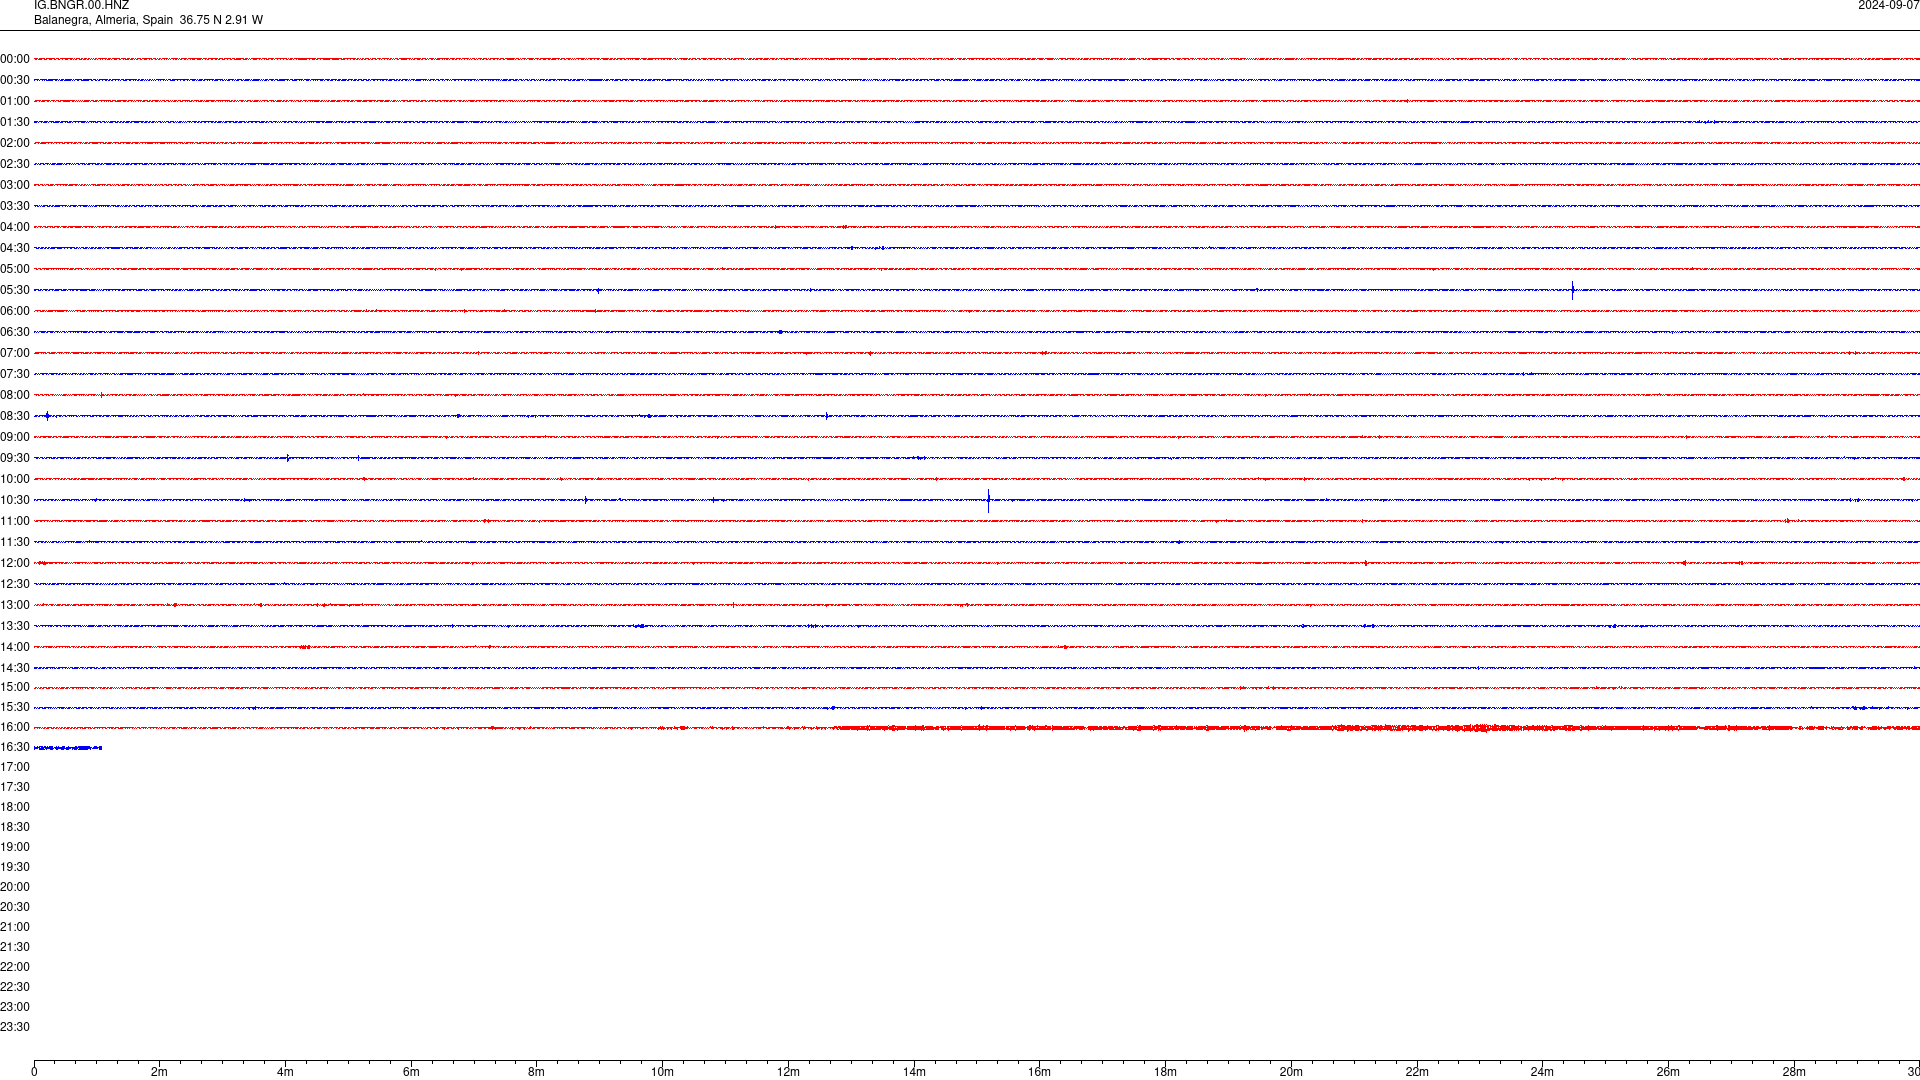Click the 28m tick label on the axis
This screenshot has width=1920, height=1080.
coord(1794,1072)
